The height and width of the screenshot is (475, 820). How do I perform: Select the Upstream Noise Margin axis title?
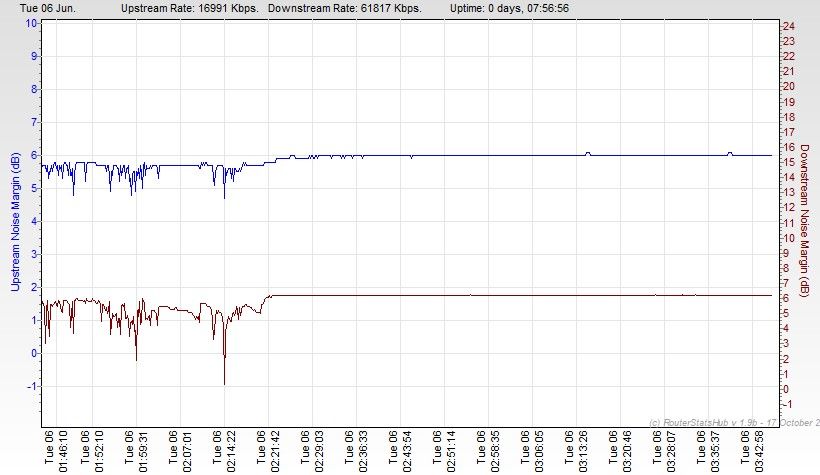14,220
